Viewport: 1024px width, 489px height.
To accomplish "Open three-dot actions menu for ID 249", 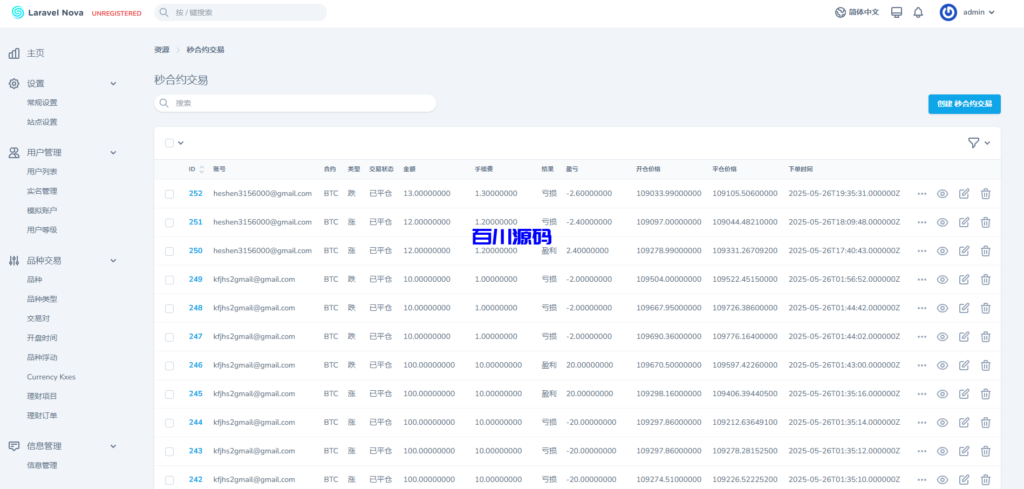I will [x=921, y=280].
